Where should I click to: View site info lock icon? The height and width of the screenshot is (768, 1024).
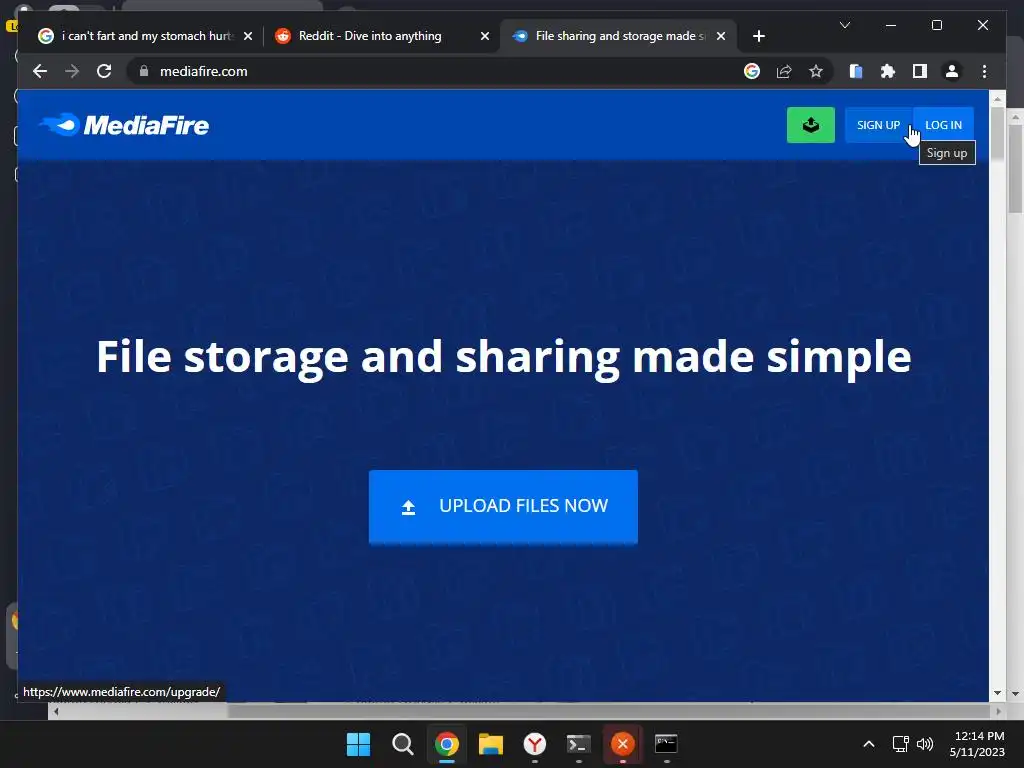point(144,71)
